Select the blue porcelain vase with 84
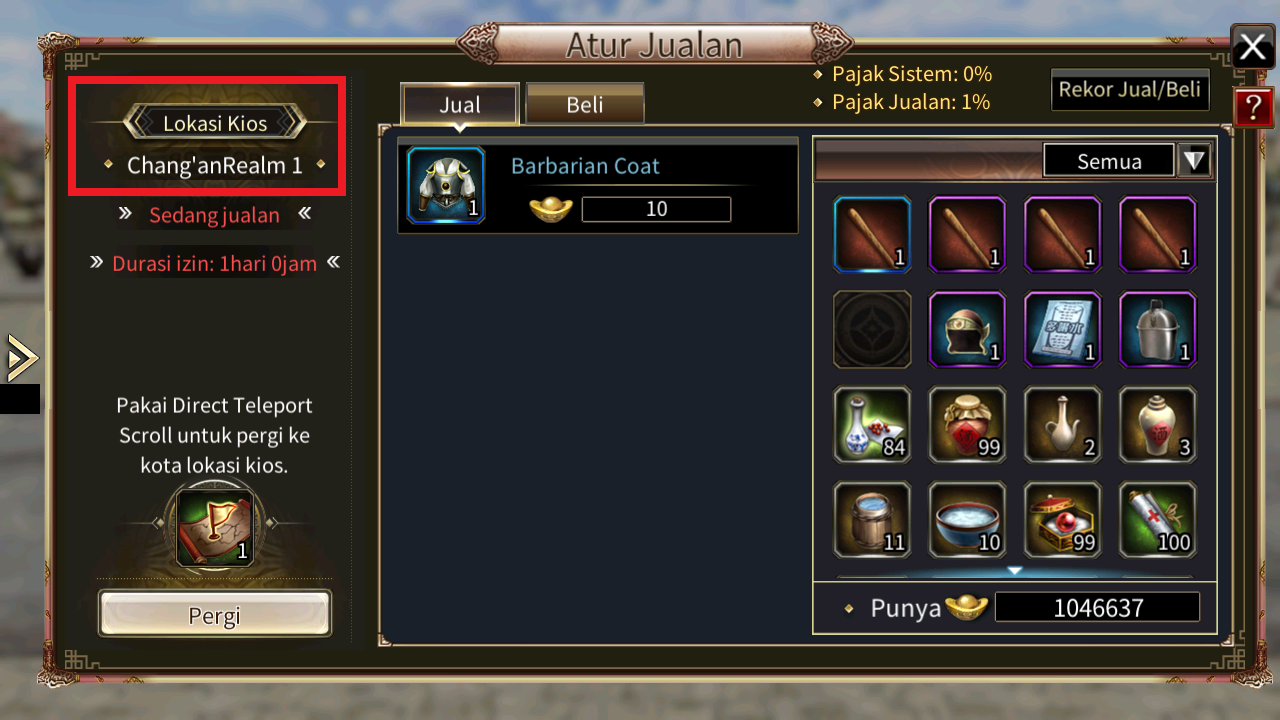1280x720 pixels. (872, 424)
